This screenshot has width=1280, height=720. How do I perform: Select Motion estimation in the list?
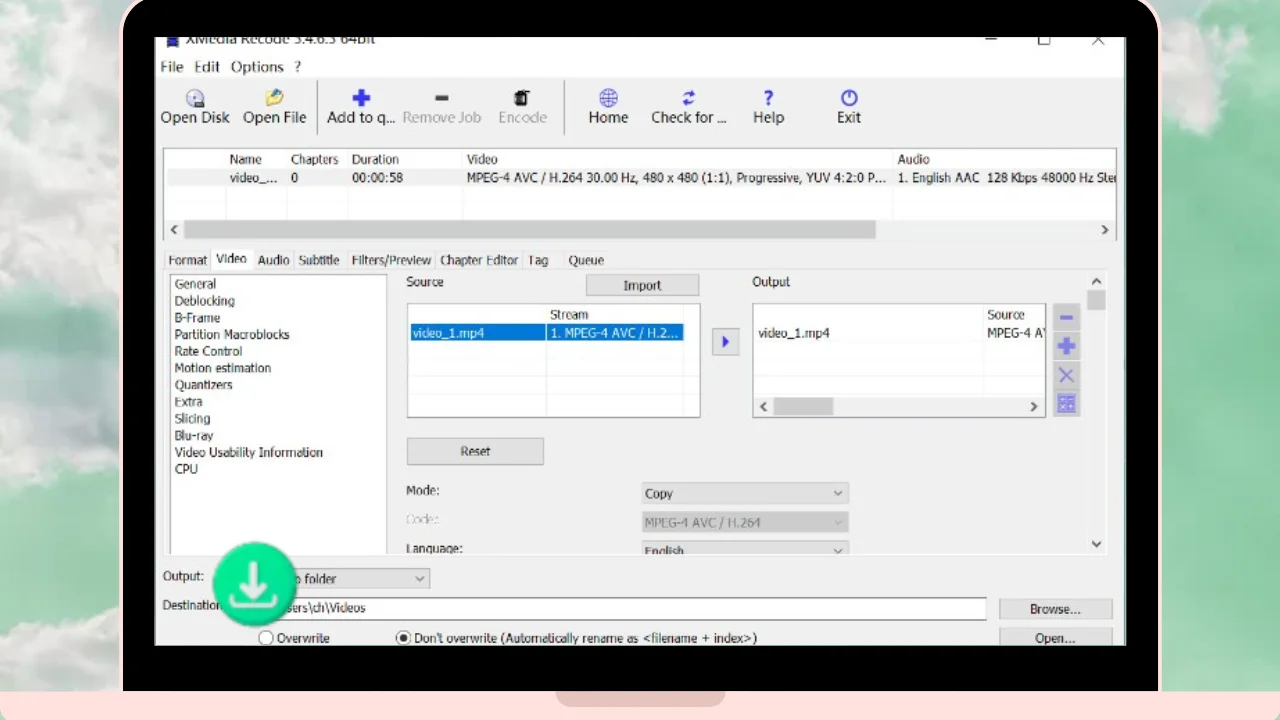point(223,368)
